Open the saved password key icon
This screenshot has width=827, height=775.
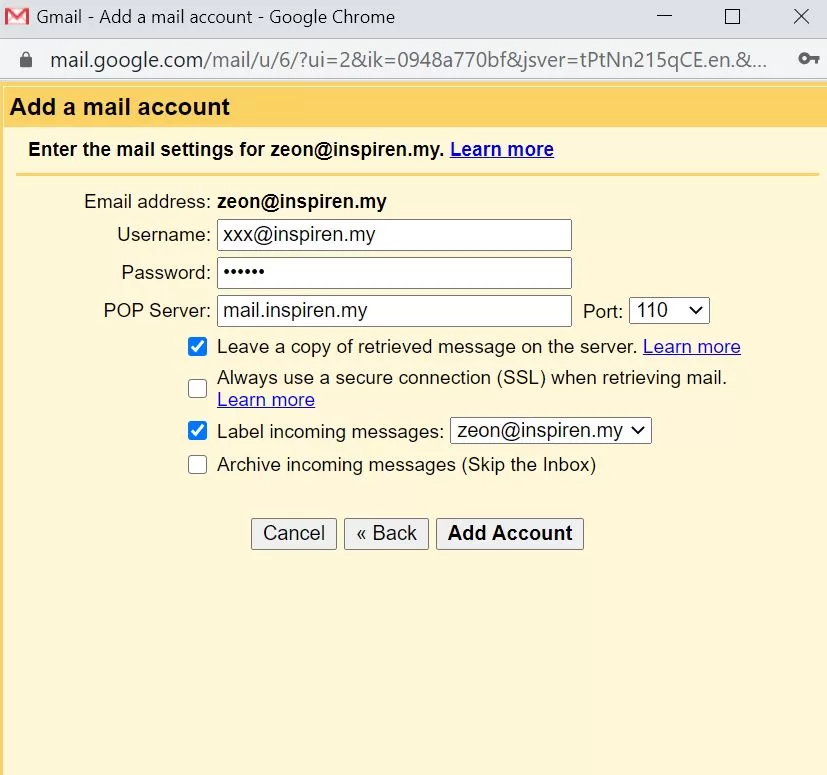click(x=809, y=59)
